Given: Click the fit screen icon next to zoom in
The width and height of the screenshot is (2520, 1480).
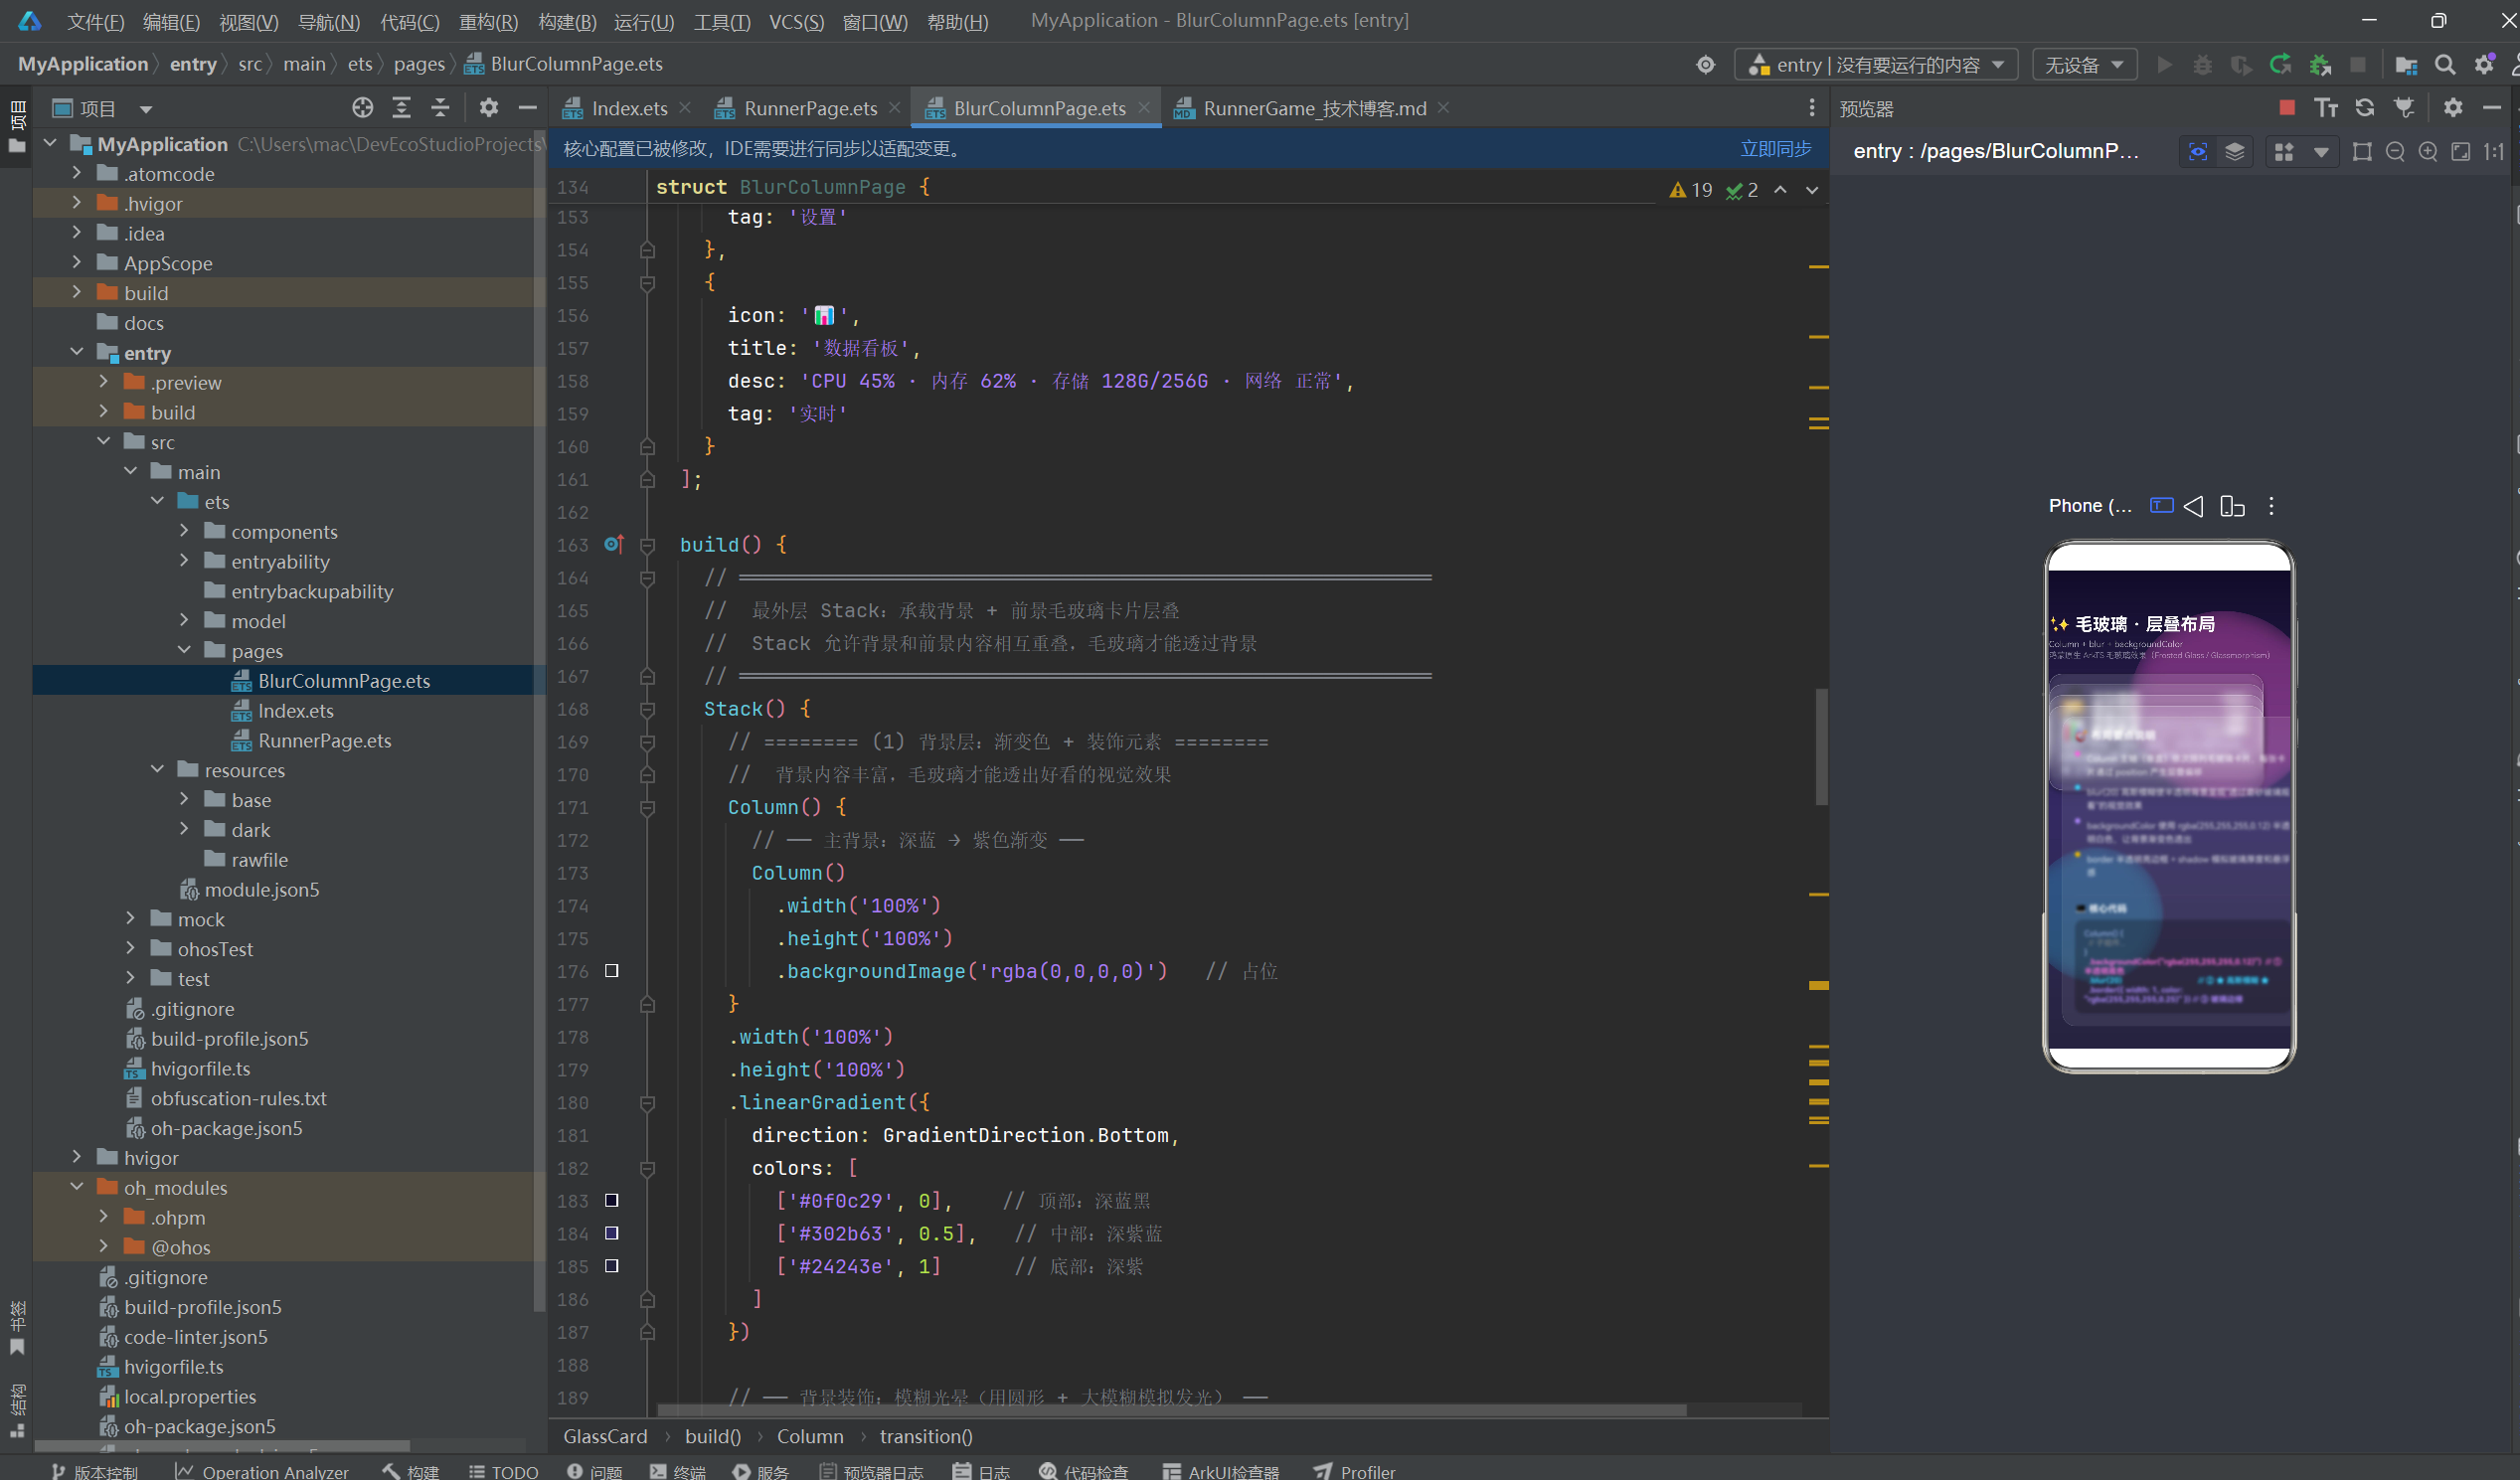Looking at the screenshot, I should (2461, 151).
